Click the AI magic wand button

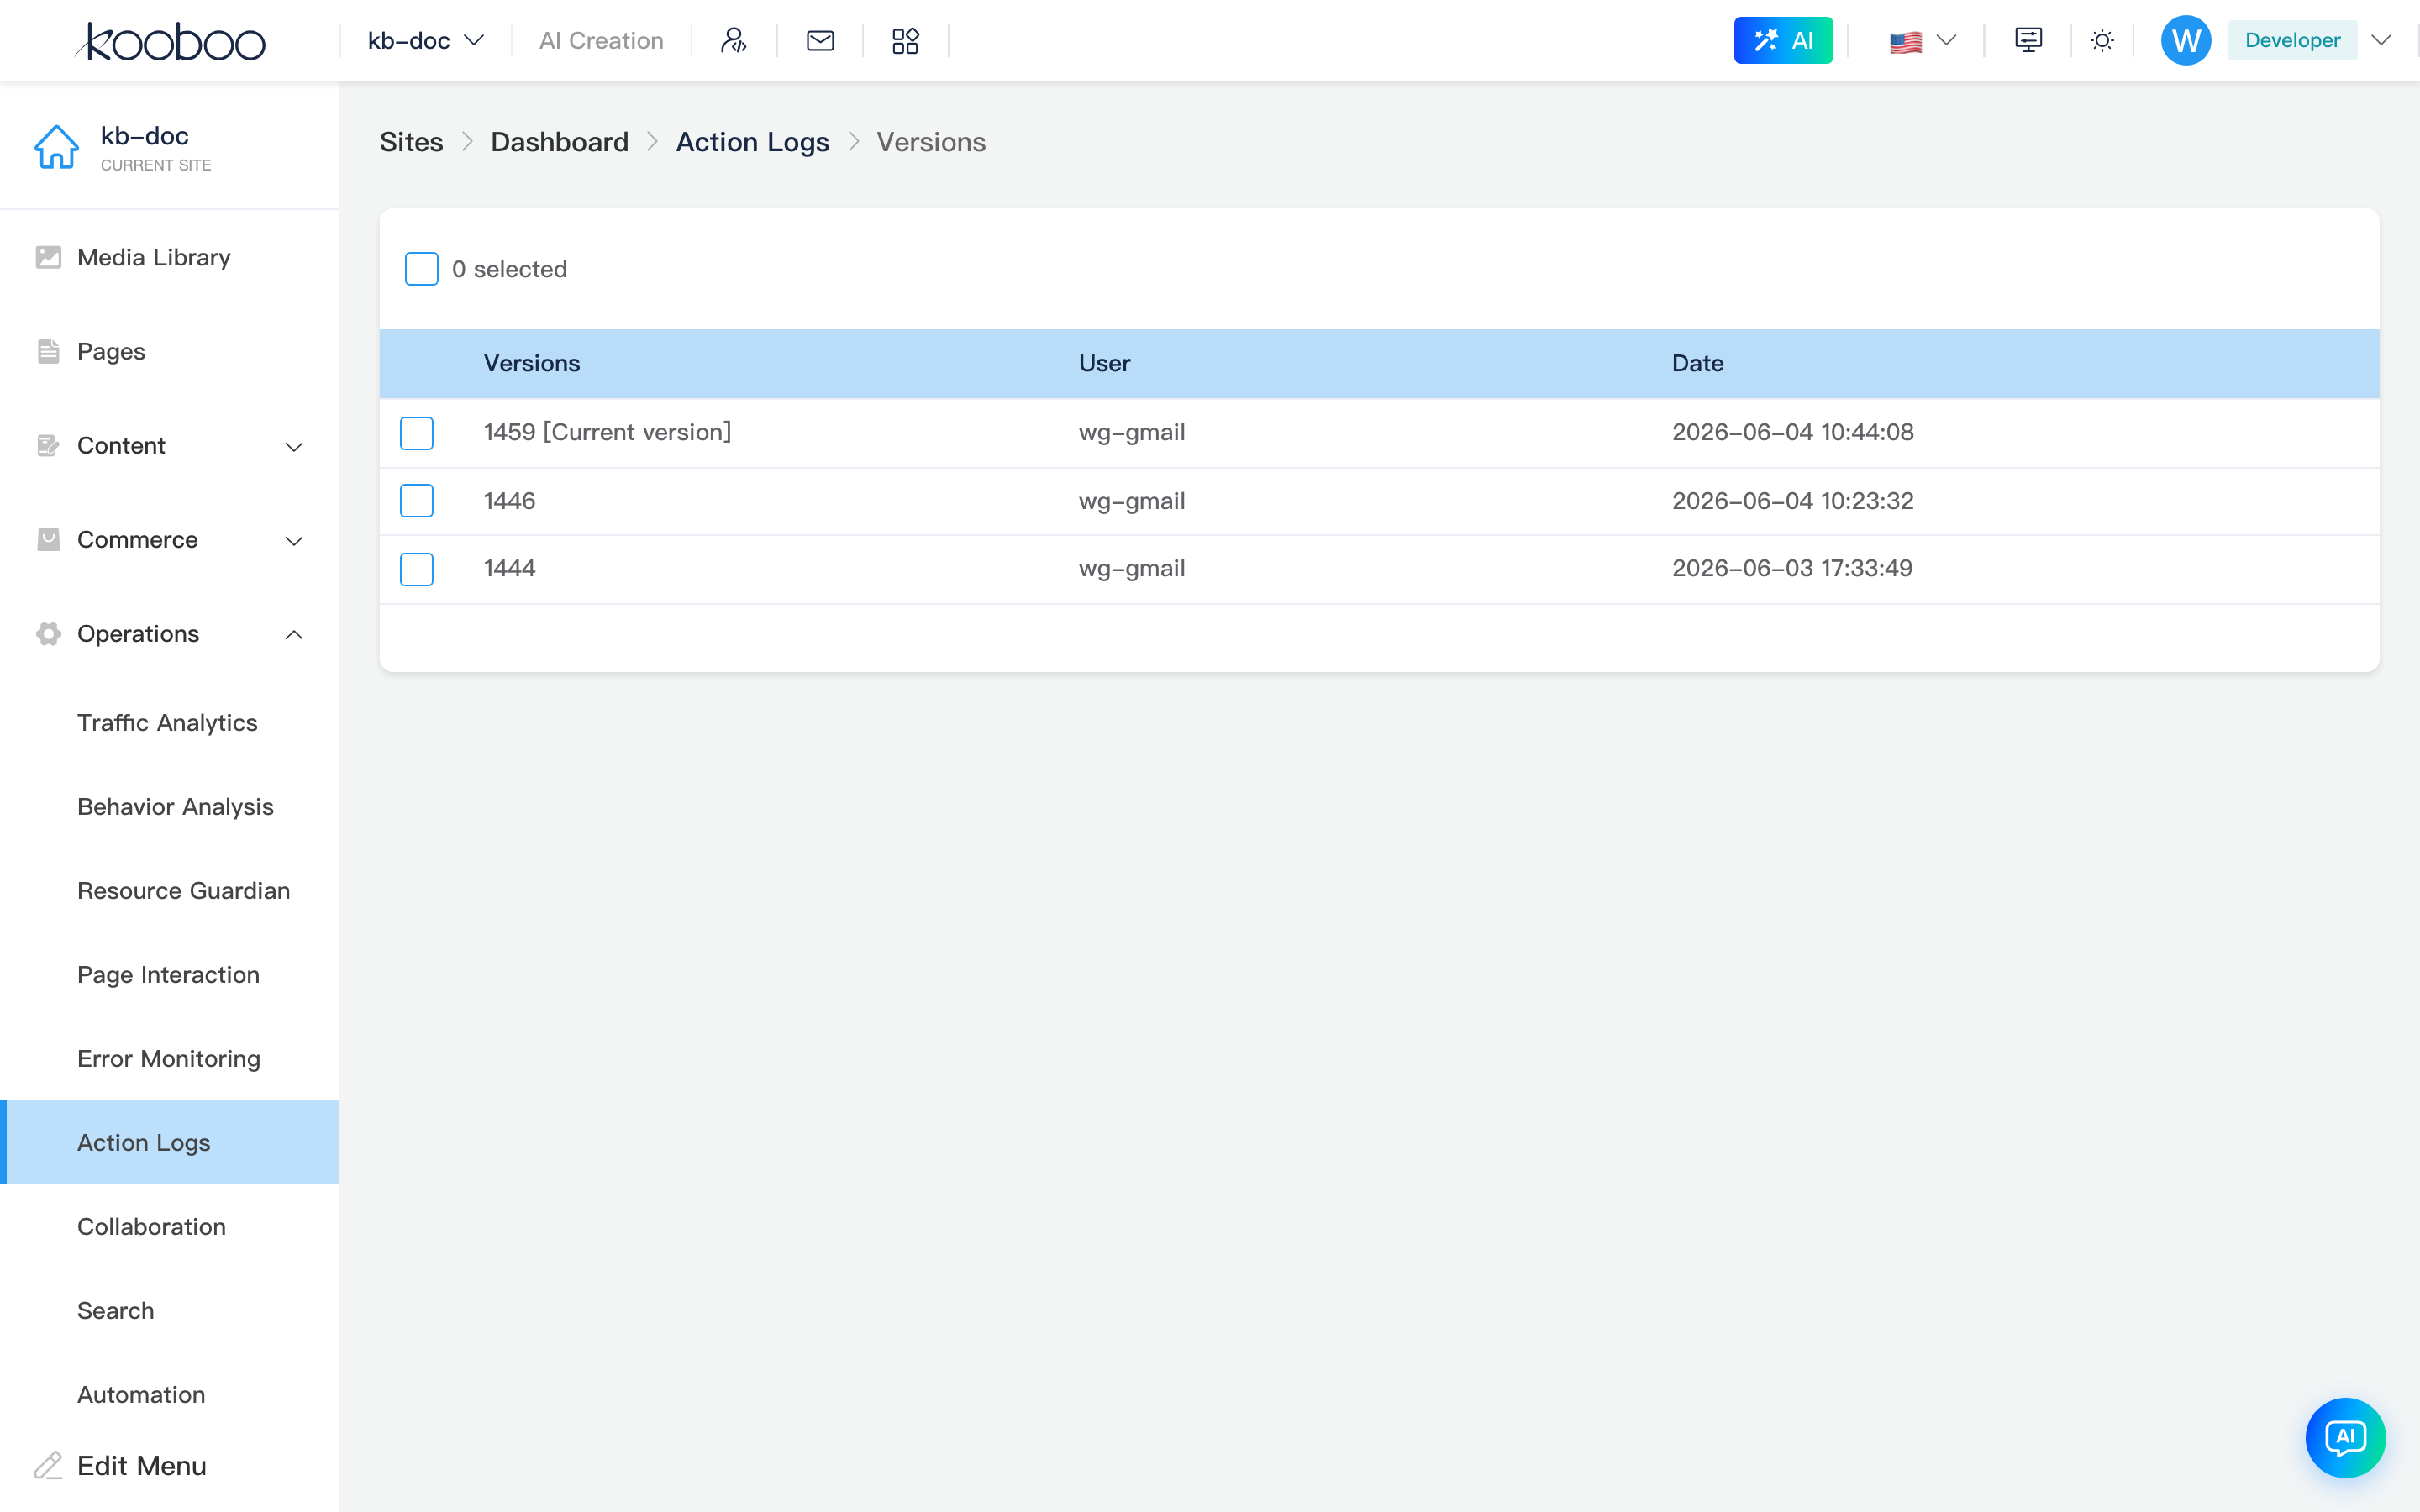click(x=1783, y=40)
